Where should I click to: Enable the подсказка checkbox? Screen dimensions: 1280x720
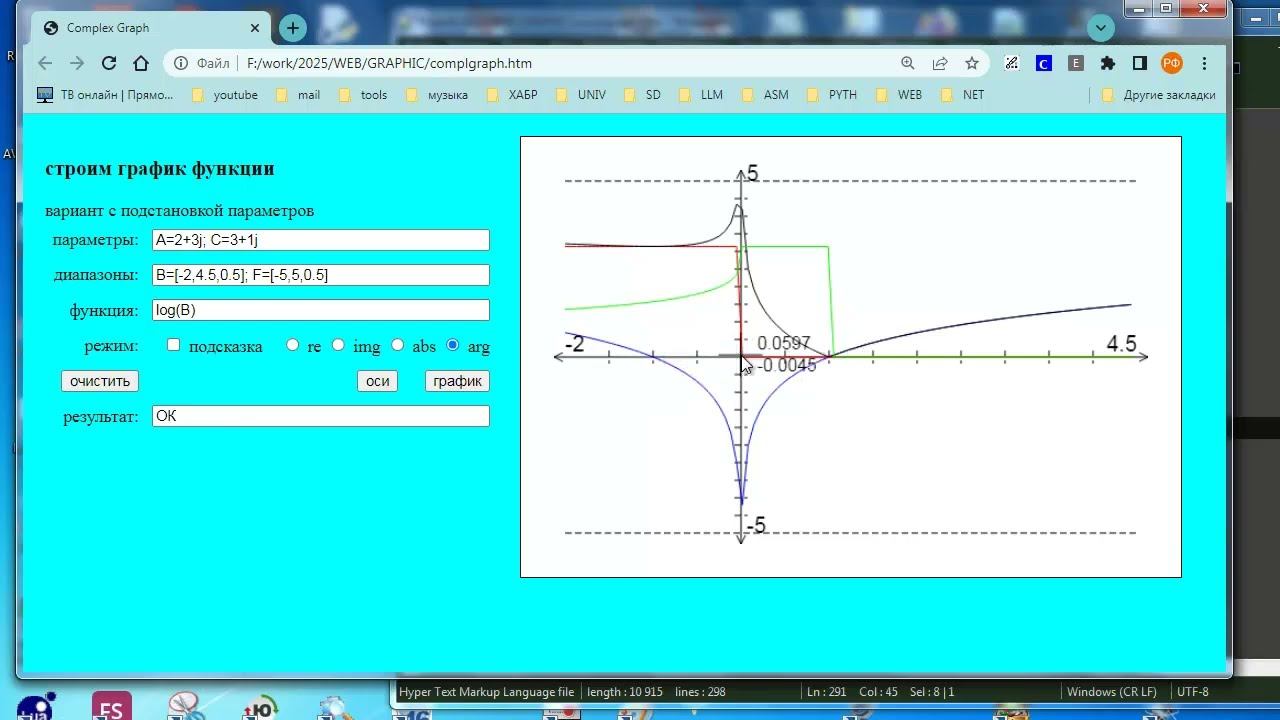[x=174, y=345]
